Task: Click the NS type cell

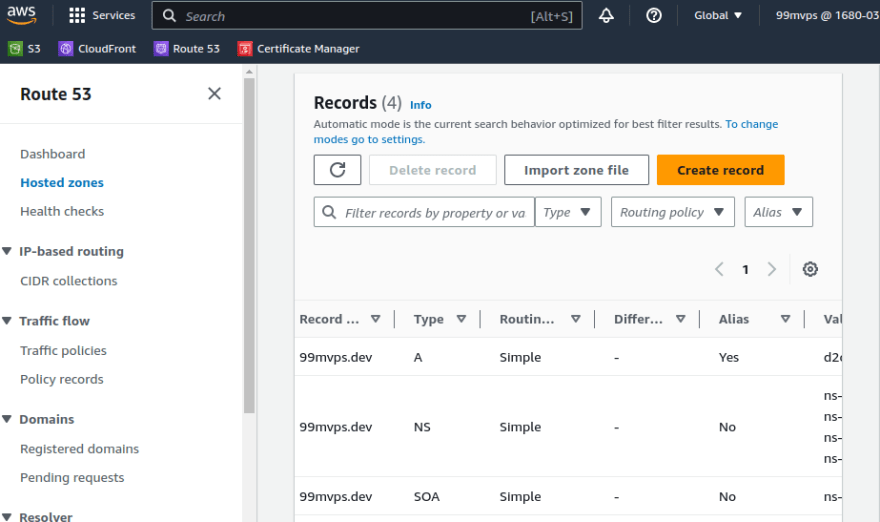Action: (422, 427)
